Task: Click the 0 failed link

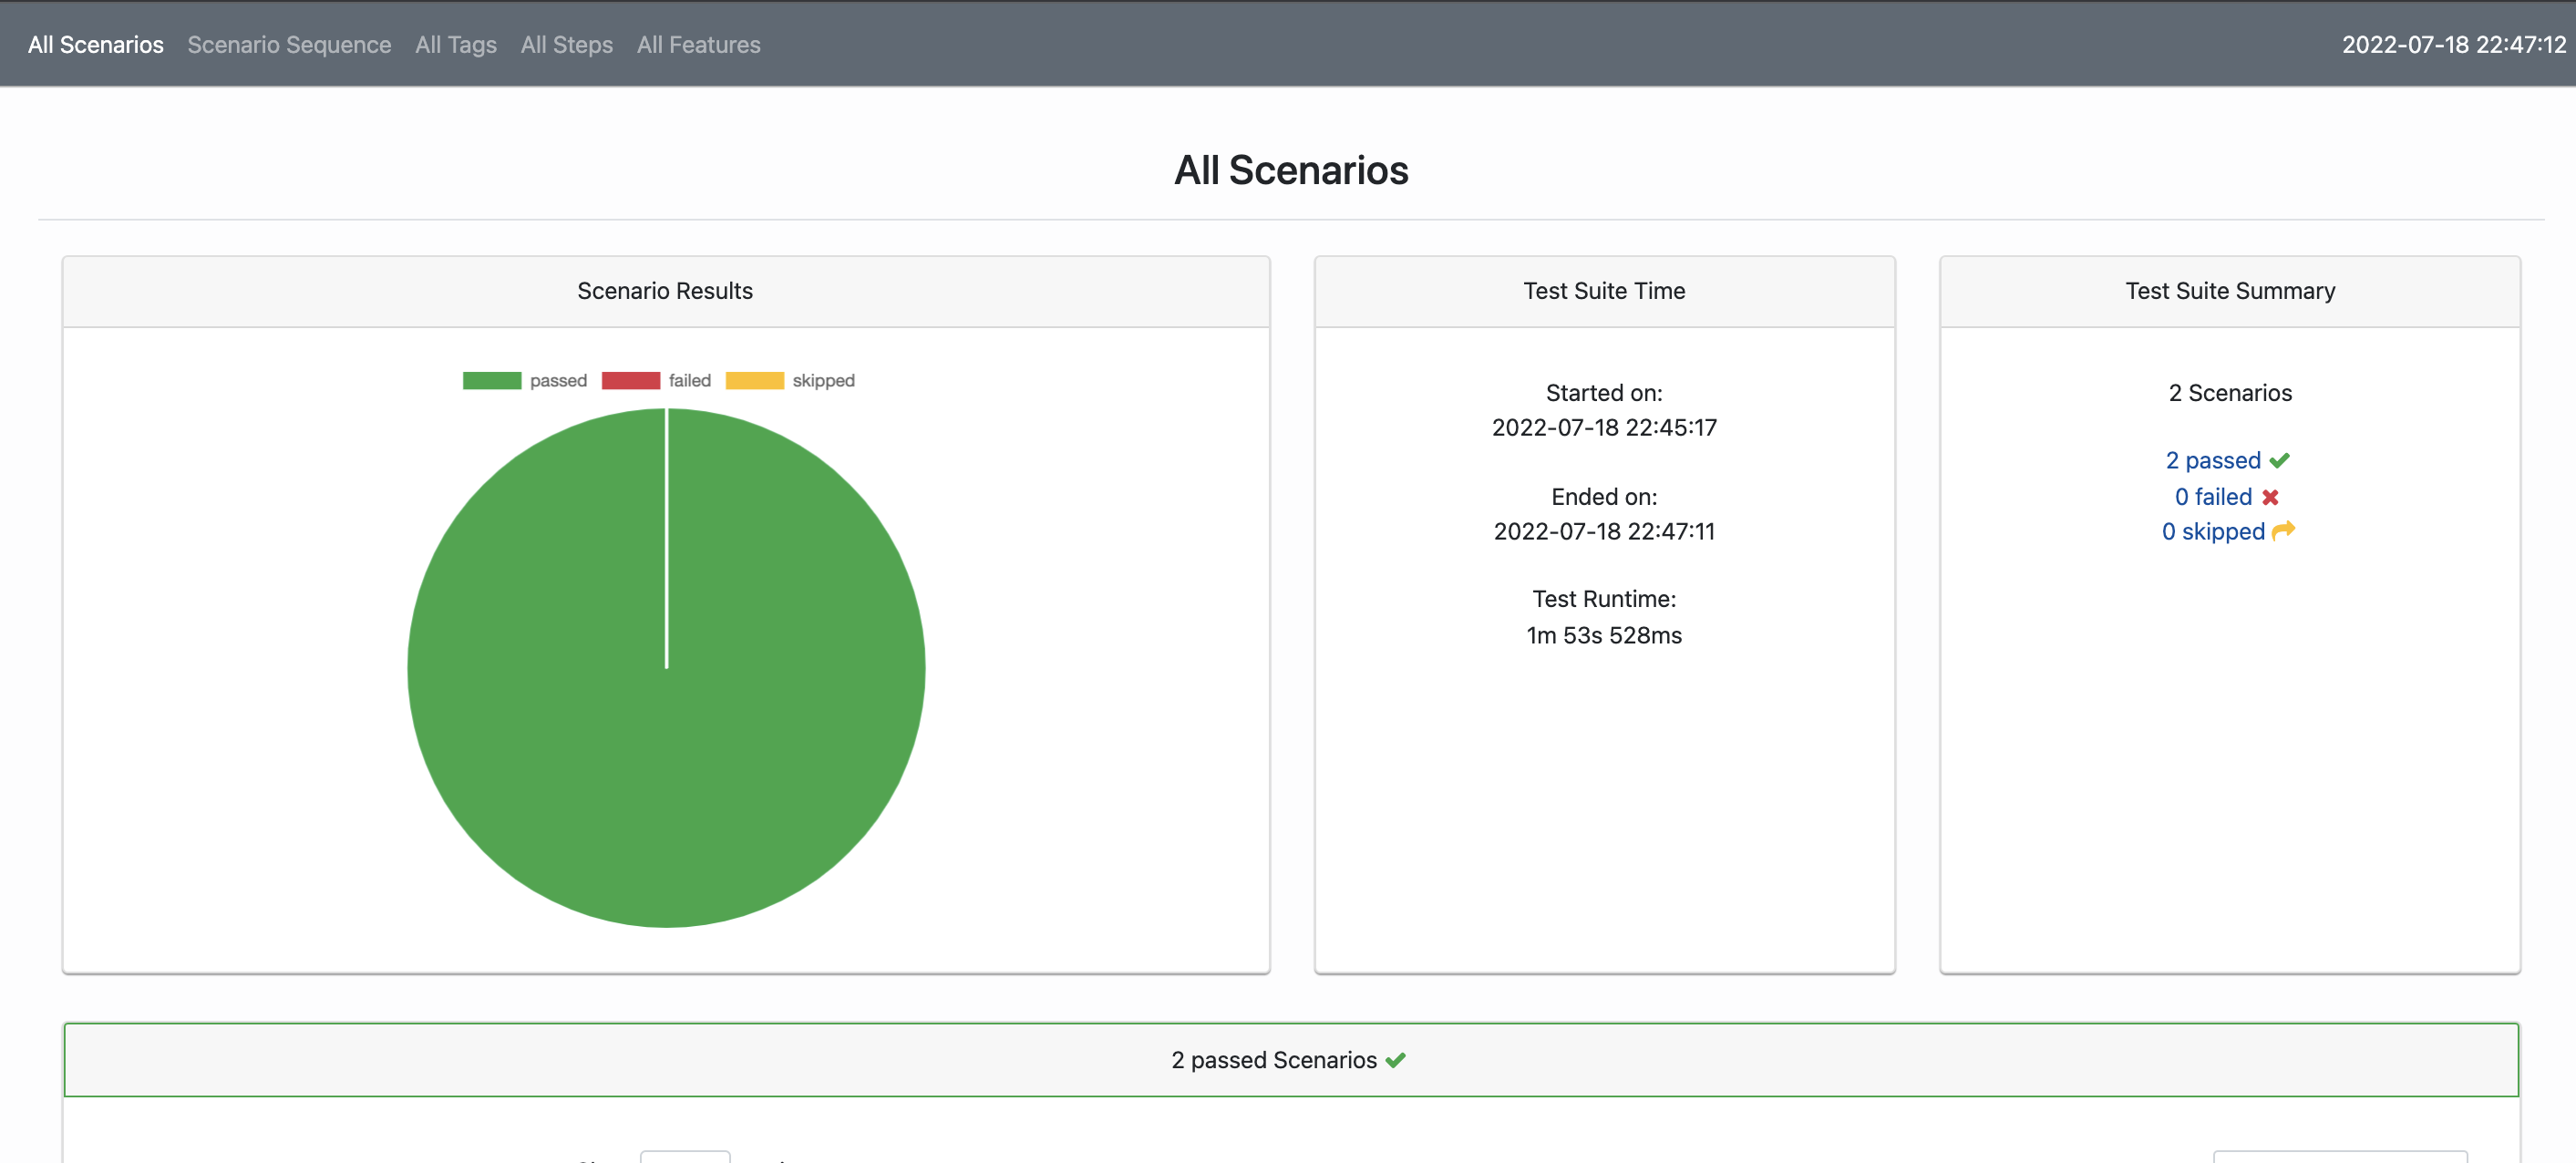Action: [2212, 497]
